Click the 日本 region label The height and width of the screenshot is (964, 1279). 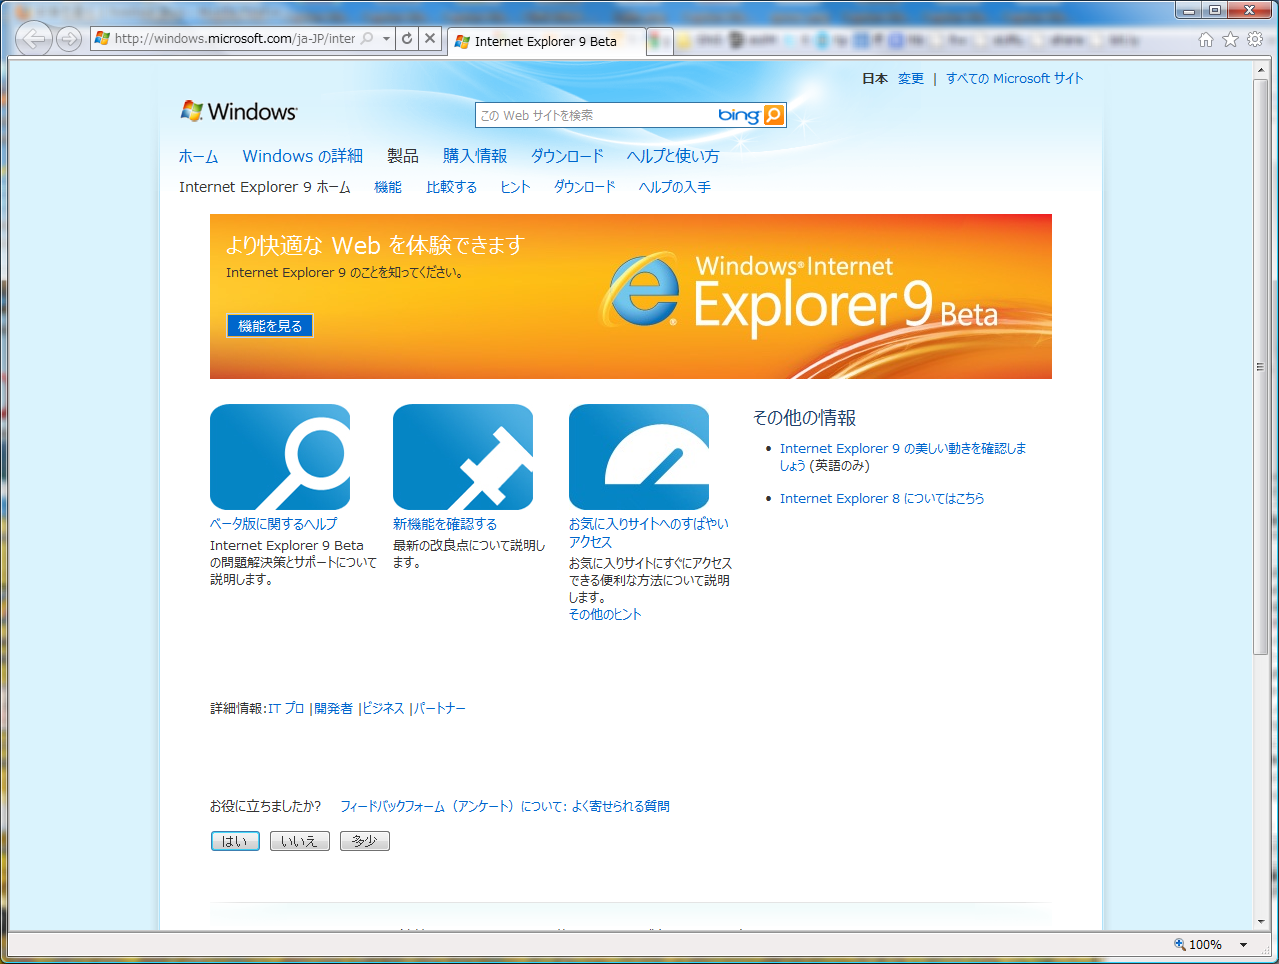coord(875,78)
